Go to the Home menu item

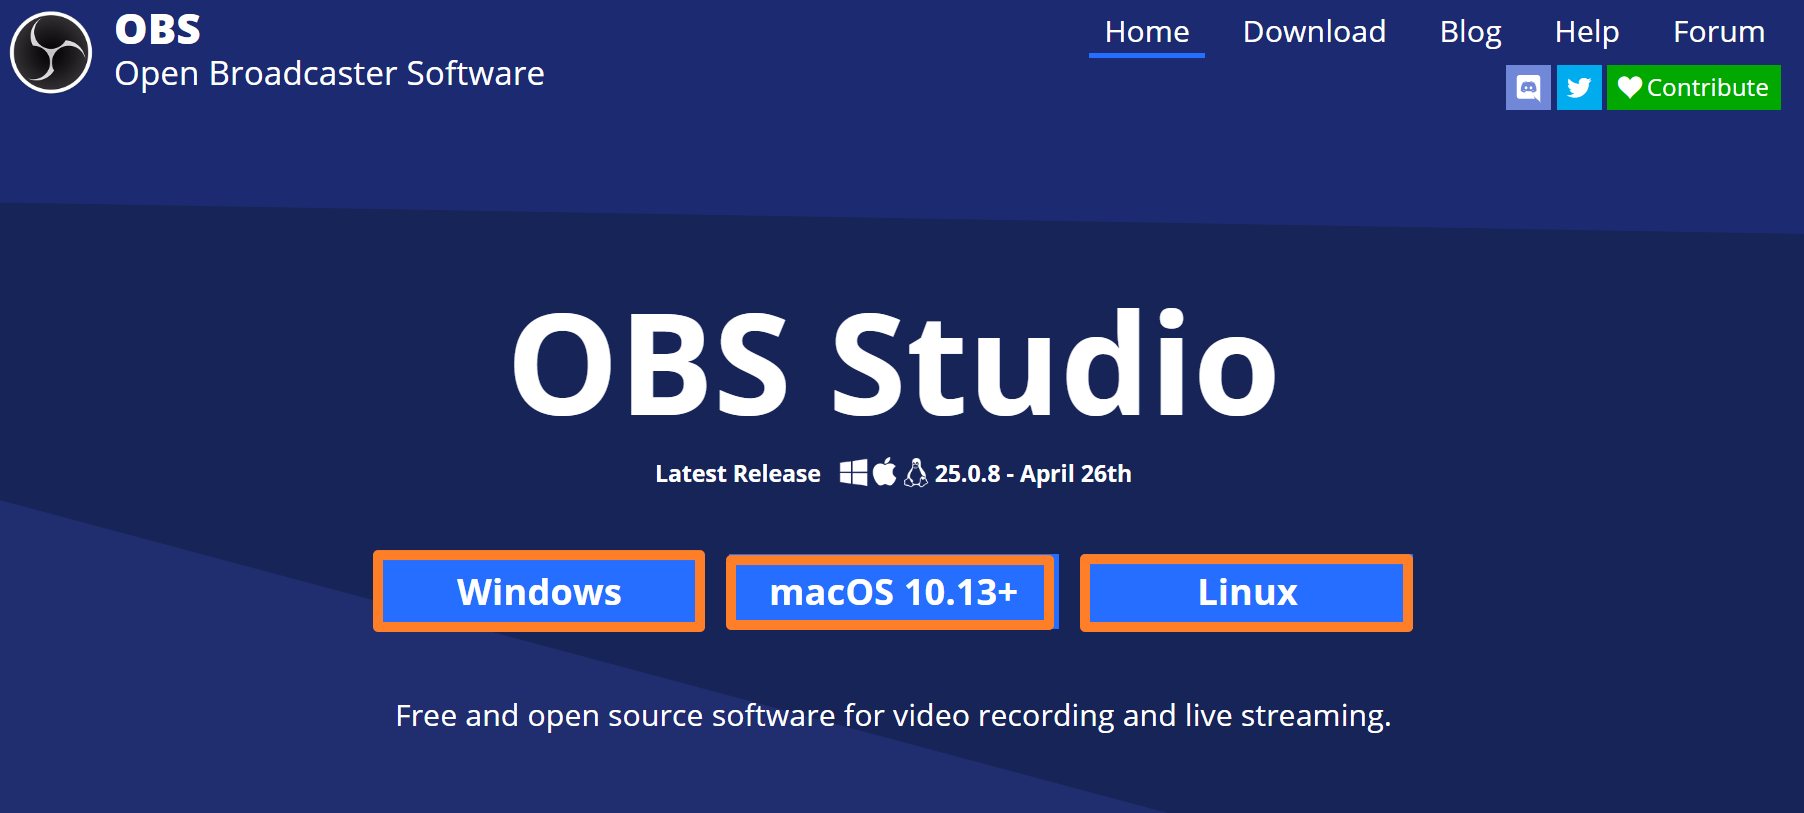point(1147,32)
